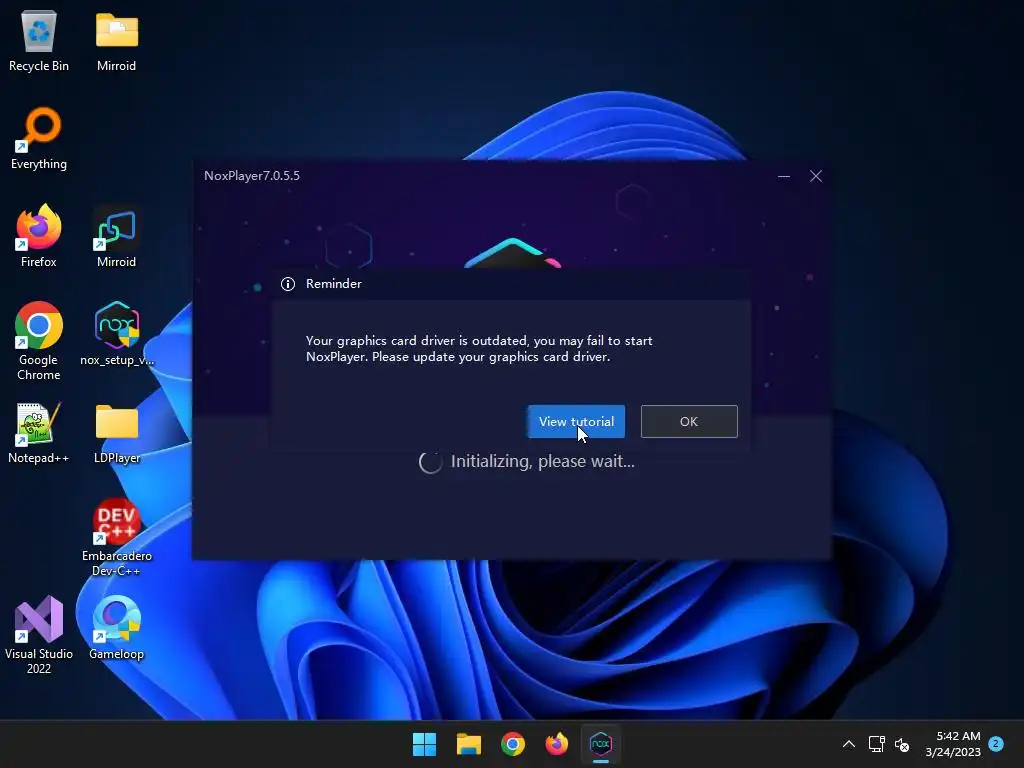Viewport: 1024px width, 768px height.
Task: Open File Explorer from the taskbar
Action: (468, 744)
